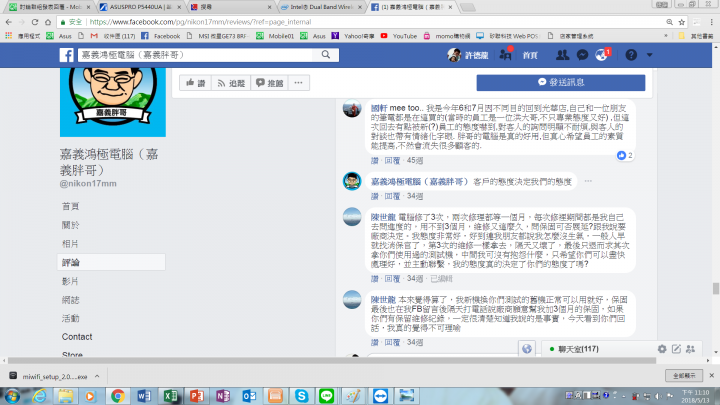Open Contact in the page sidebar
The height and width of the screenshot is (405, 720).
click(x=77, y=337)
